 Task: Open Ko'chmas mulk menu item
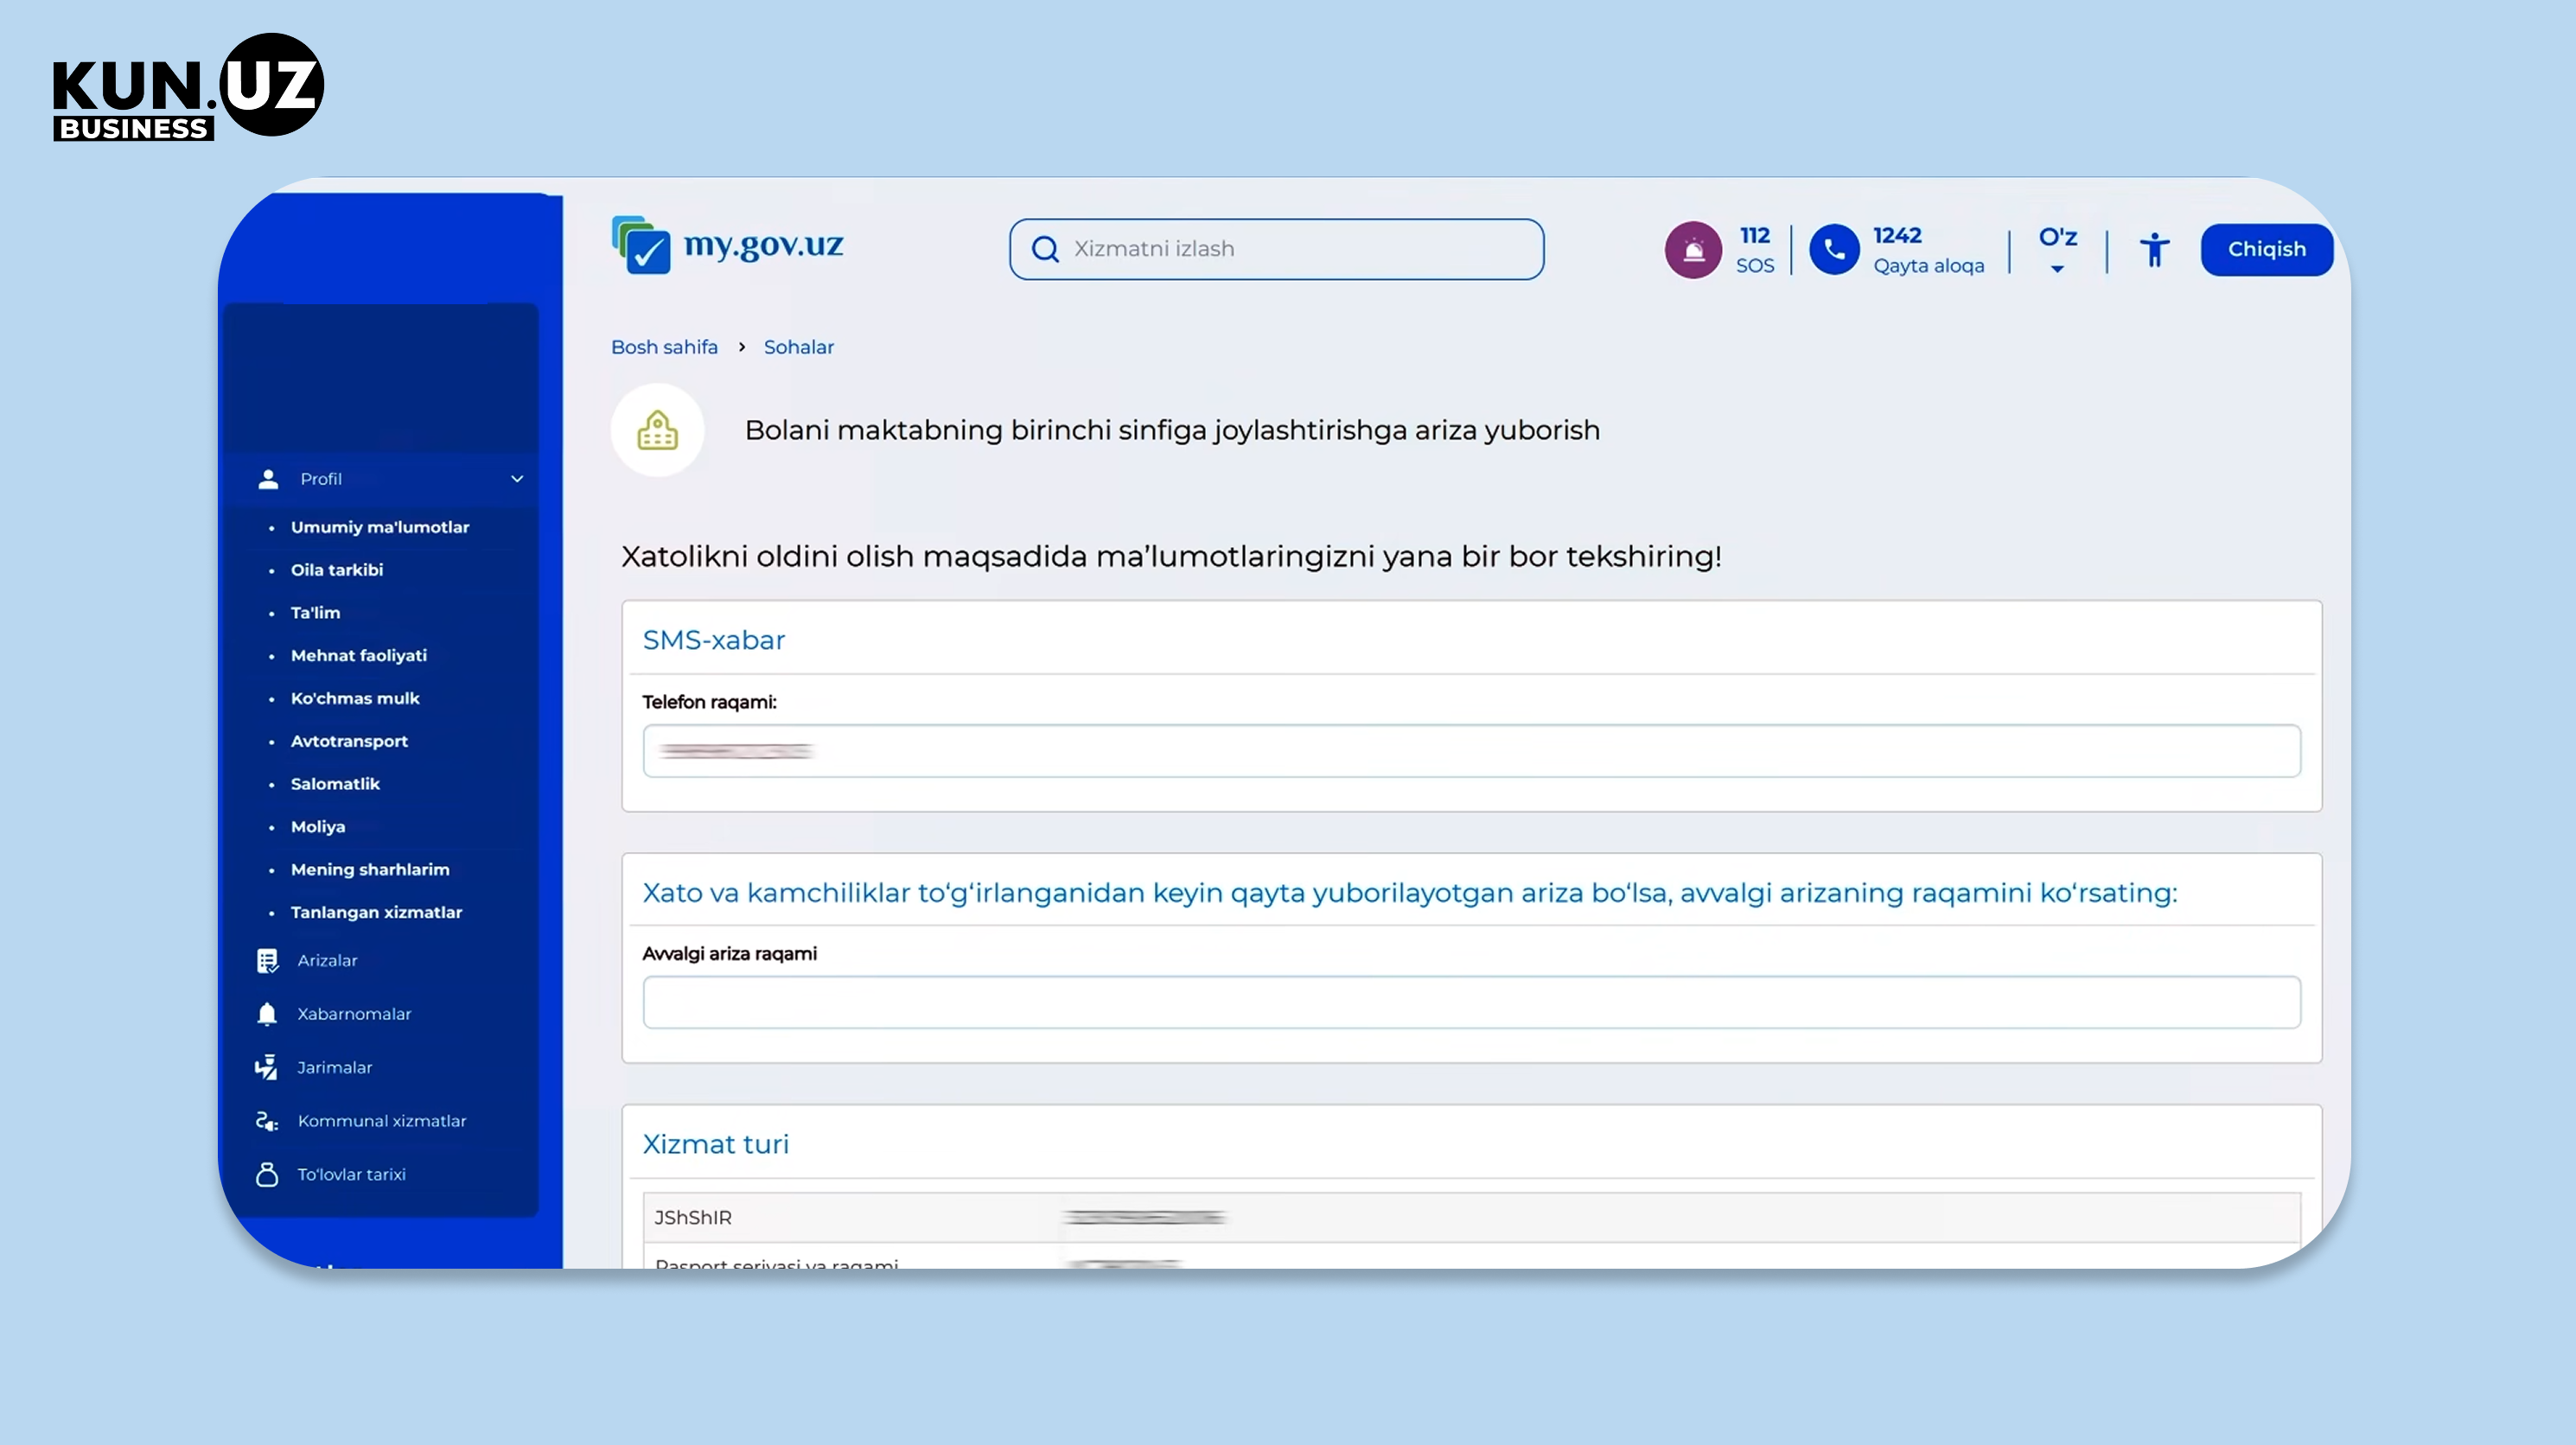tap(355, 698)
